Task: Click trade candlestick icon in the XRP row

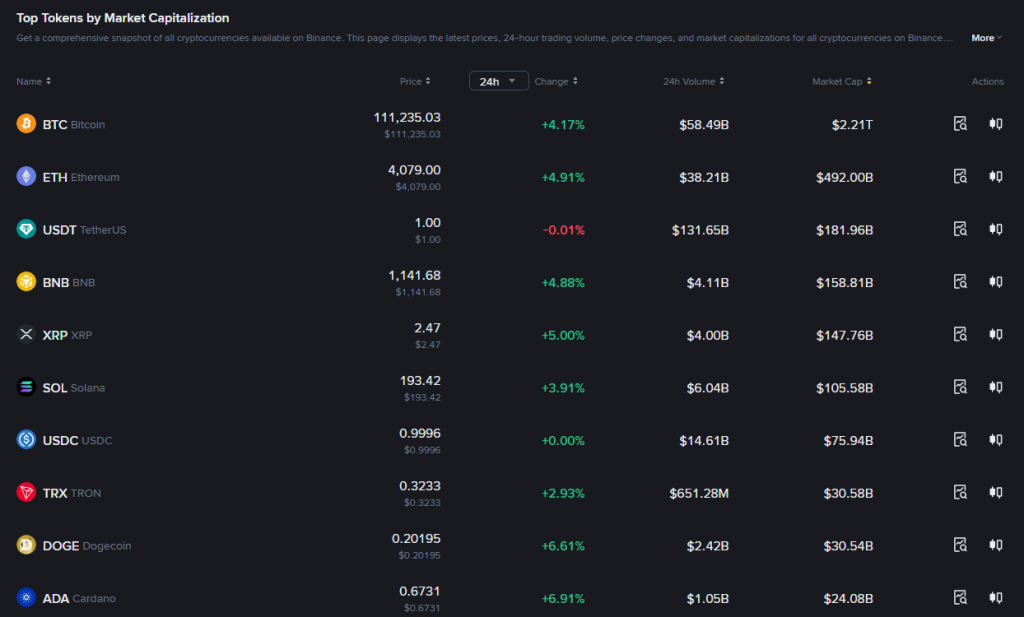Action: (995, 334)
